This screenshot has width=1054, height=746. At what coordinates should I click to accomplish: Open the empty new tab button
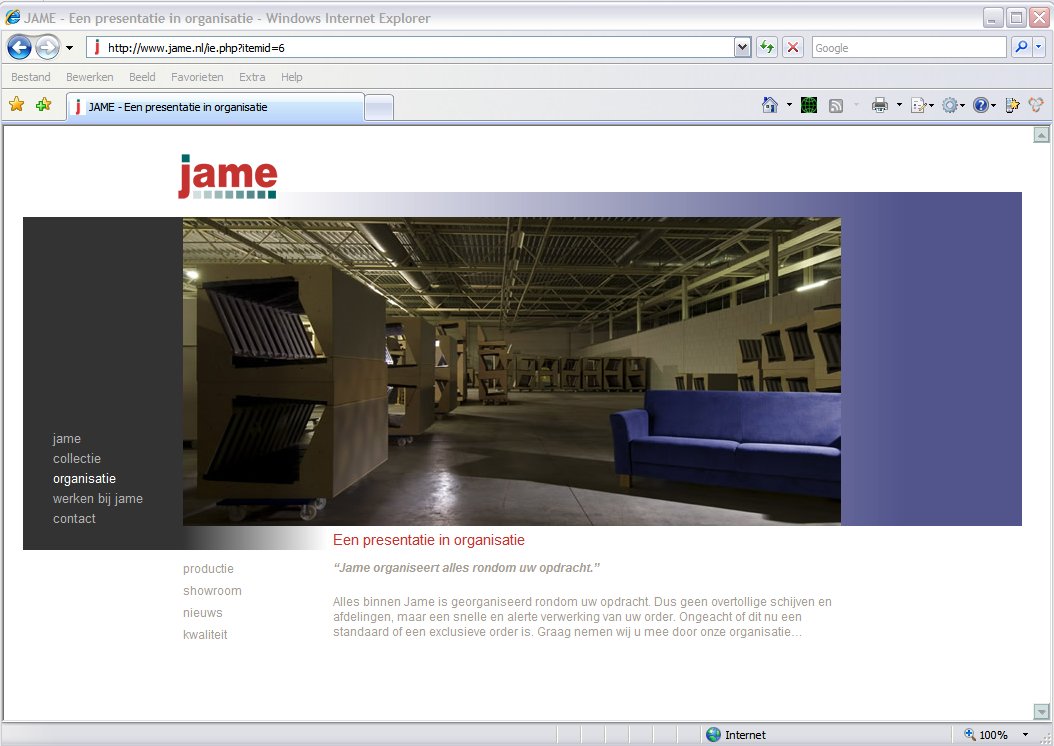coord(379,107)
